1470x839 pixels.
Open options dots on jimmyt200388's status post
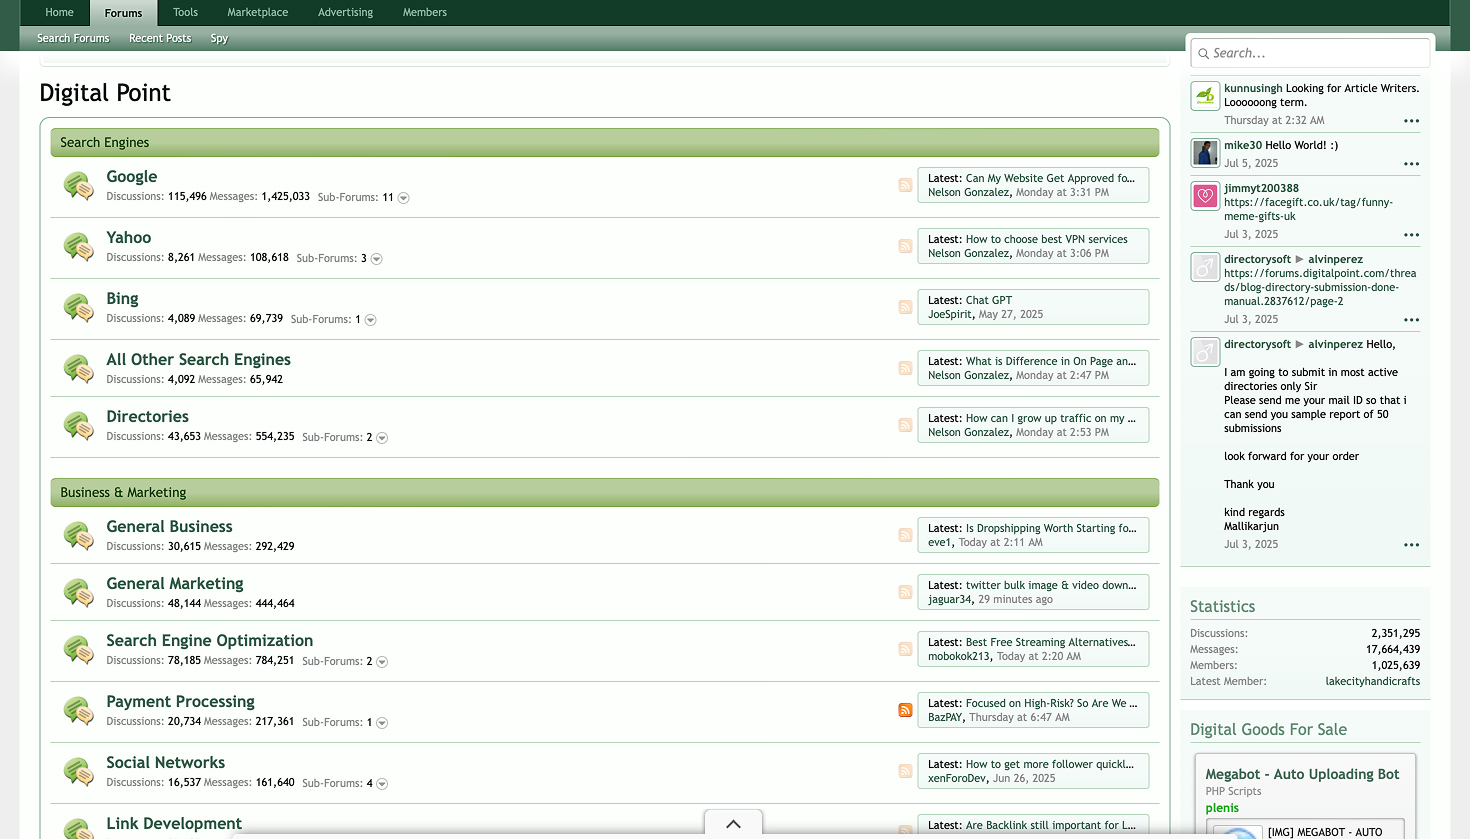1411,235
